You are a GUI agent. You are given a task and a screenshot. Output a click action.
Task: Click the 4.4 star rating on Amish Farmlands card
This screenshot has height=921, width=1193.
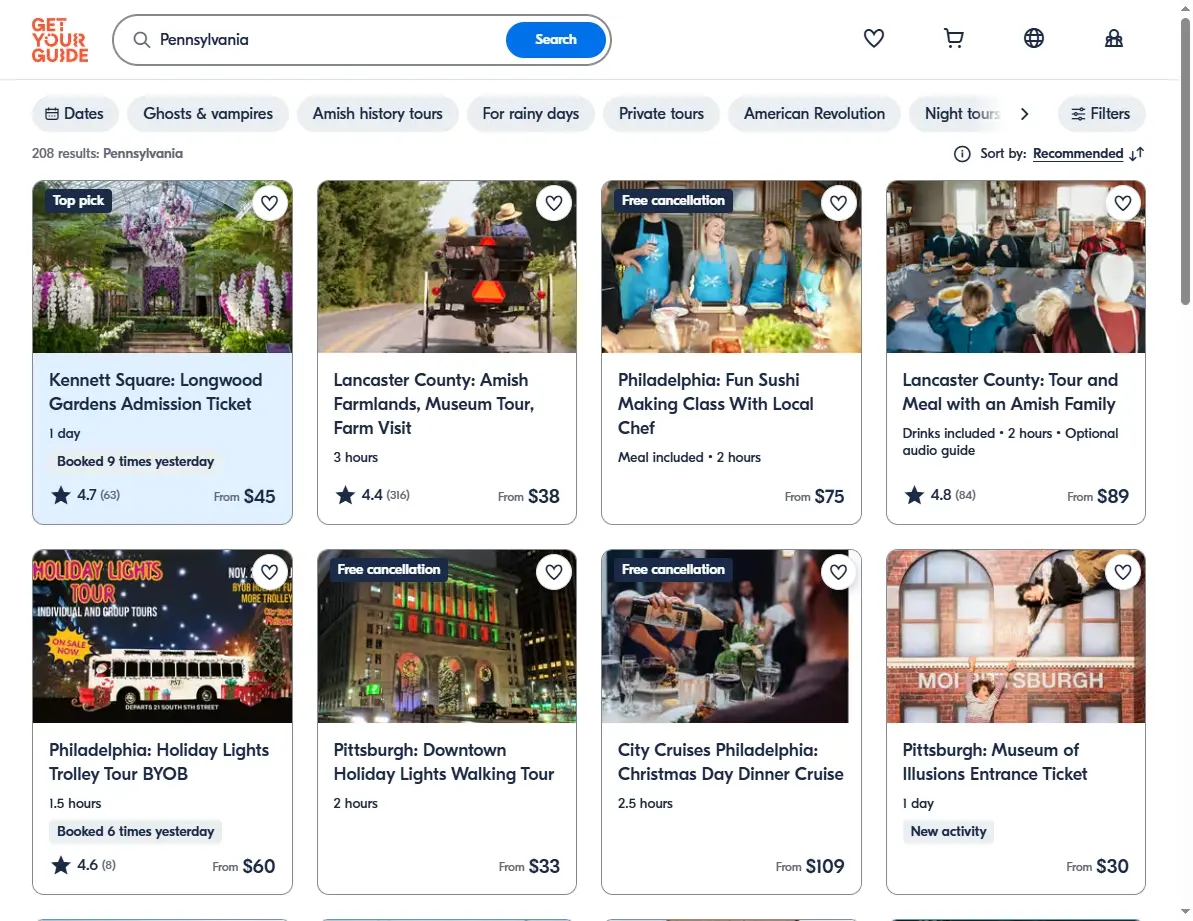pyautogui.click(x=372, y=495)
